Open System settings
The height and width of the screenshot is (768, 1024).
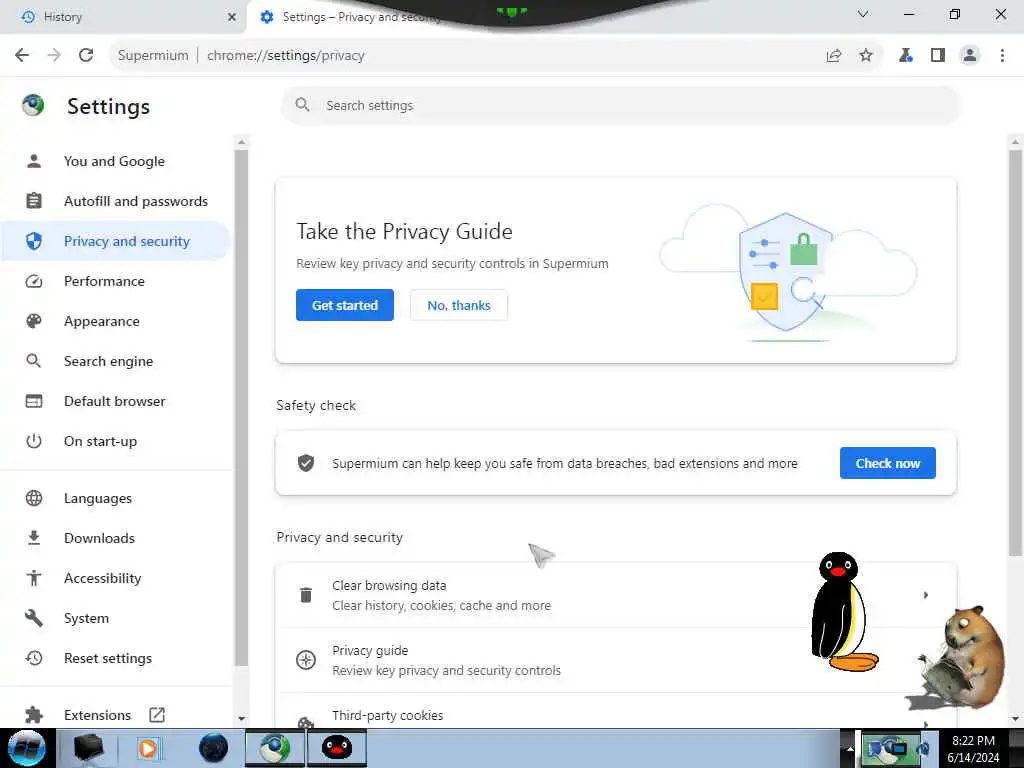click(x=116, y=618)
